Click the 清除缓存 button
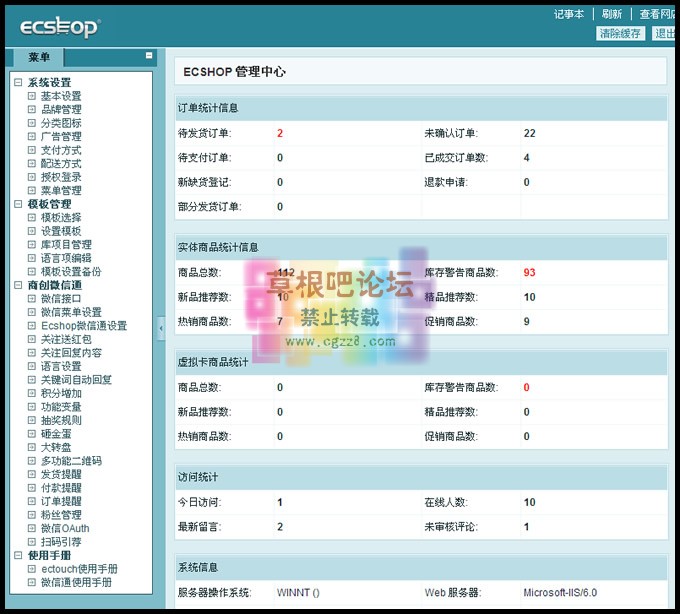The image size is (680, 614). tap(620, 33)
